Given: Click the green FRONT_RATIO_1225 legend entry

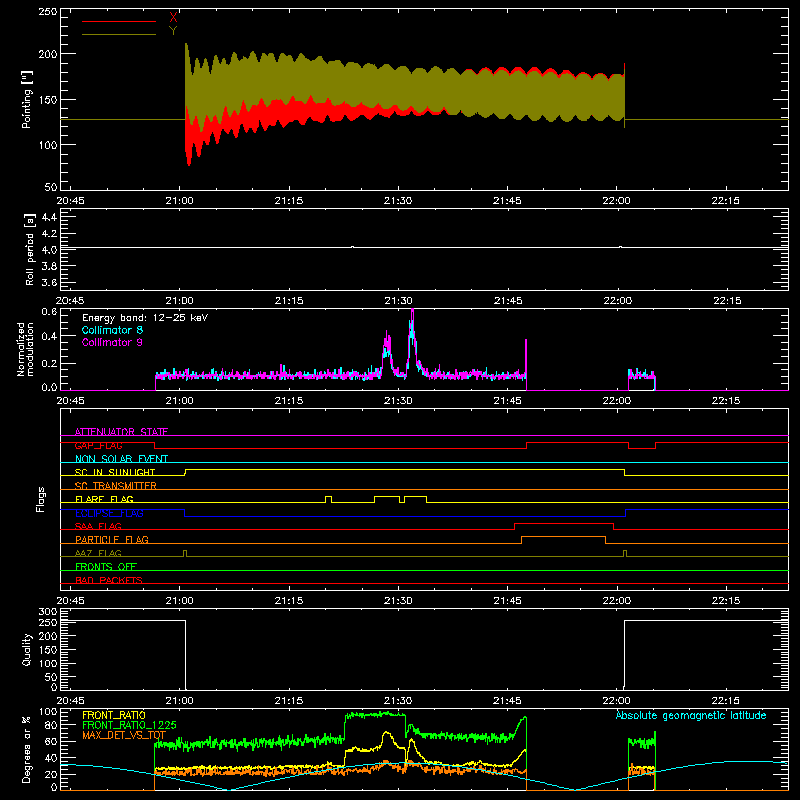Looking at the screenshot, I should [x=129, y=725].
